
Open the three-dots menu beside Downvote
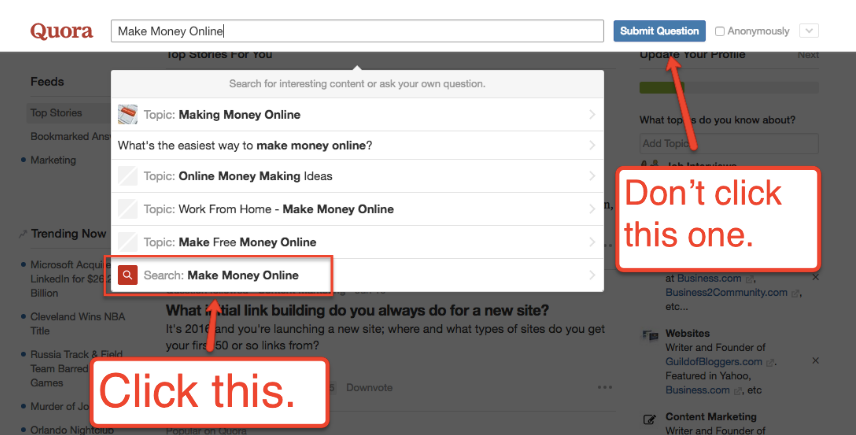(604, 388)
